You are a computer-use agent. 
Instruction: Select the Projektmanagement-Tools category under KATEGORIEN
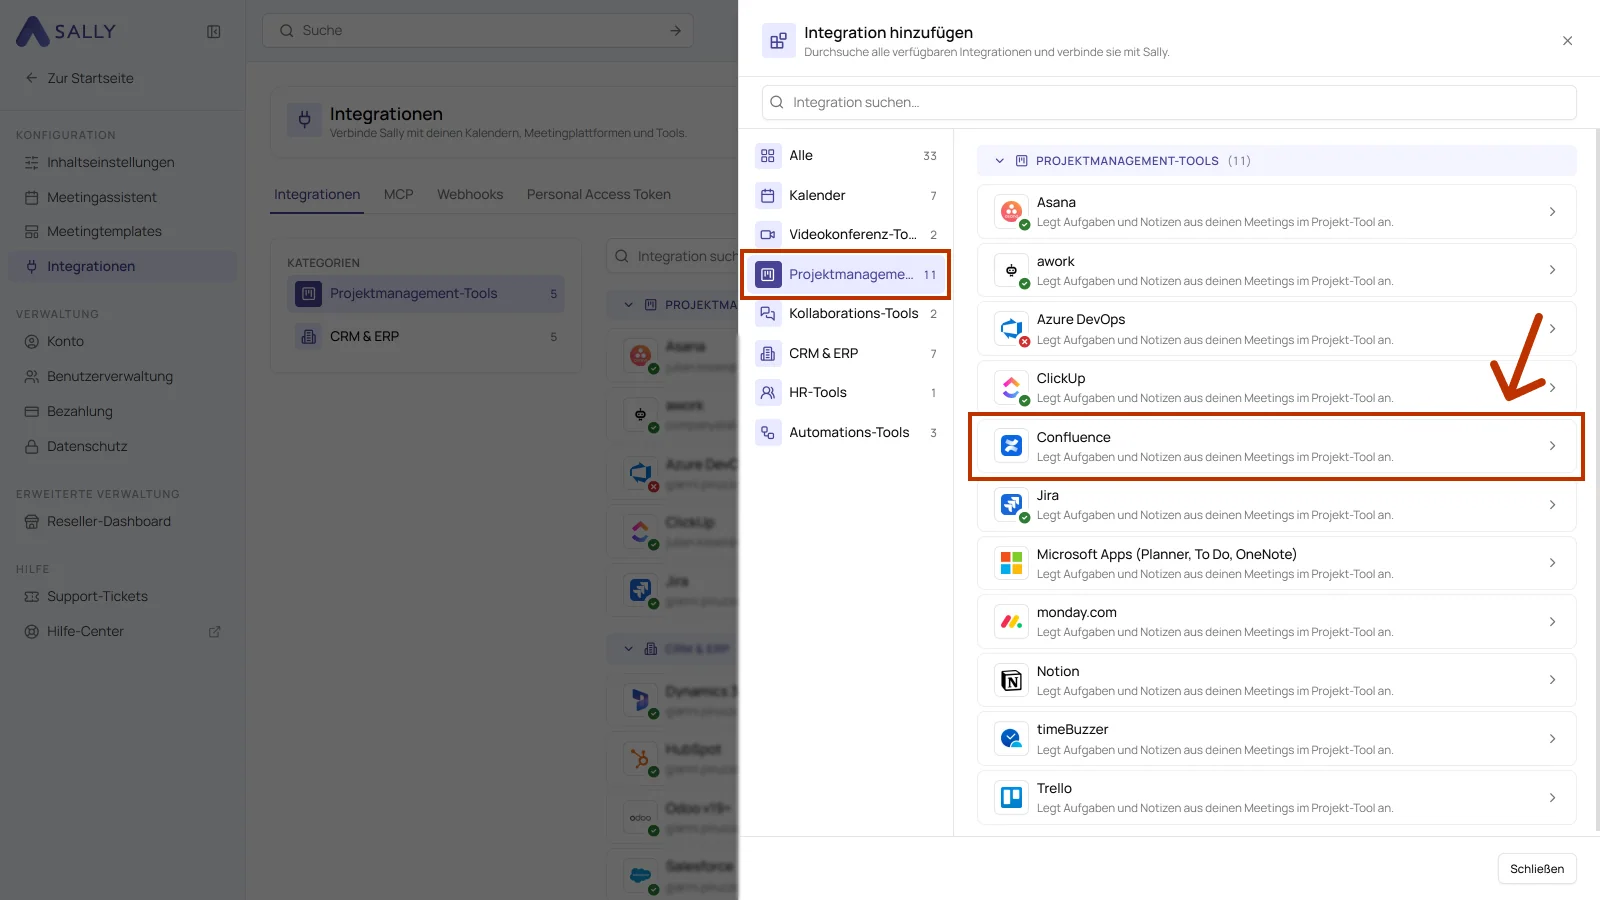pos(426,294)
